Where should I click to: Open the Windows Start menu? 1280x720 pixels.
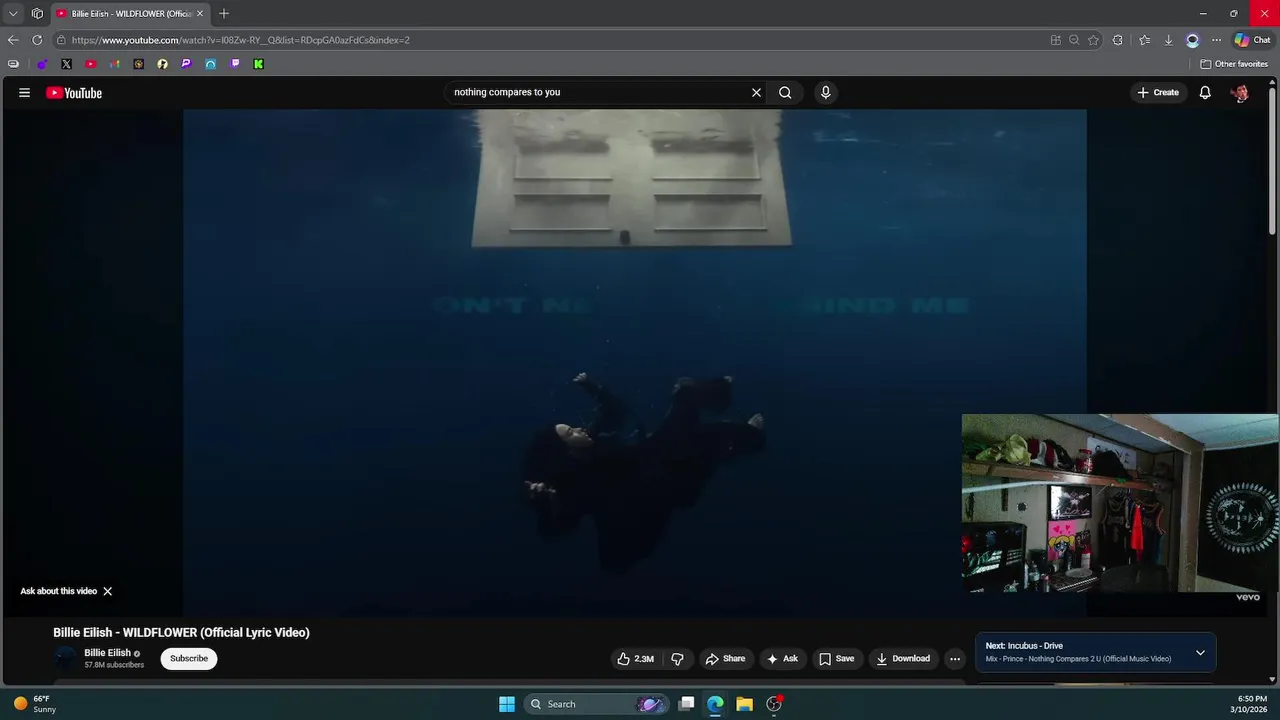point(507,704)
